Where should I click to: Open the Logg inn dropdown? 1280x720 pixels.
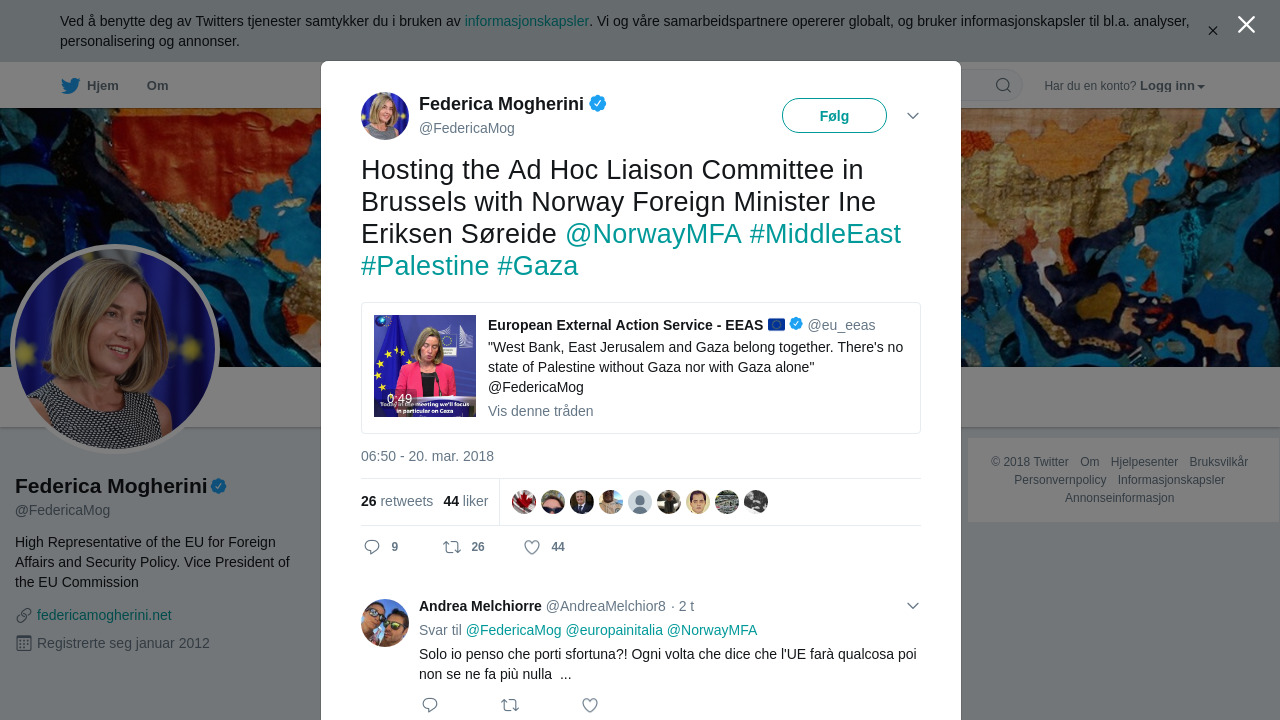(x=1172, y=86)
